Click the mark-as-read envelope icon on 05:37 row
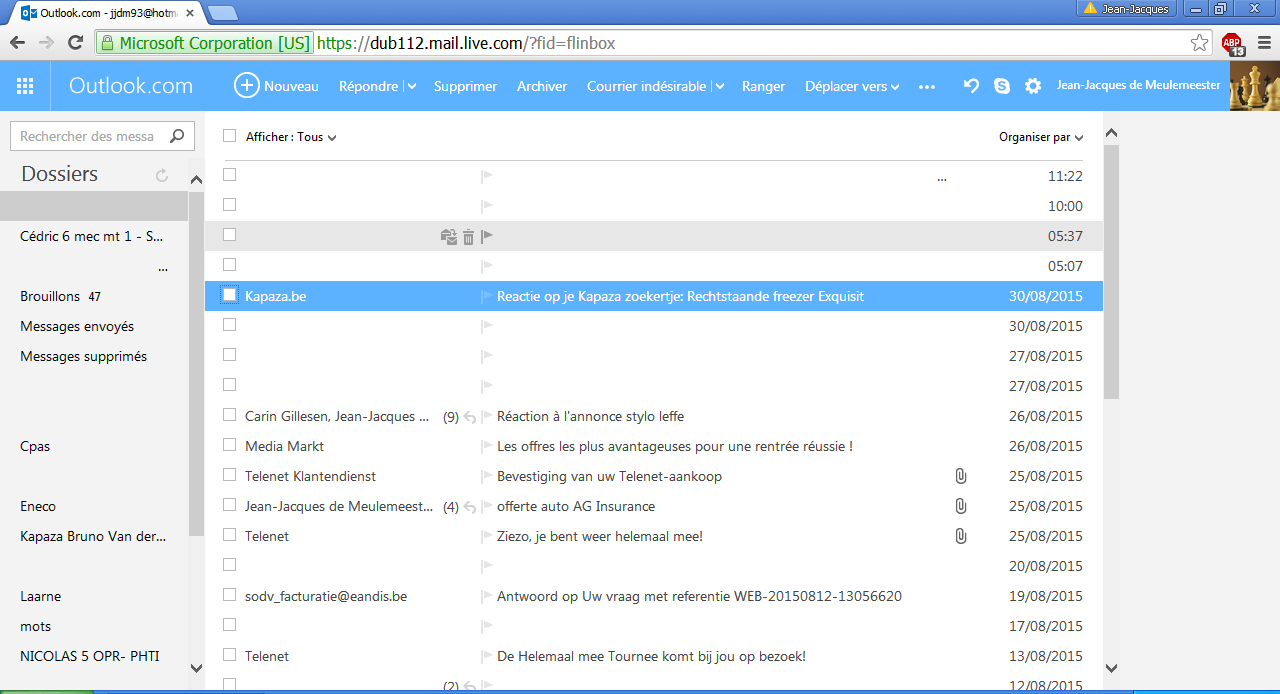 (x=449, y=237)
